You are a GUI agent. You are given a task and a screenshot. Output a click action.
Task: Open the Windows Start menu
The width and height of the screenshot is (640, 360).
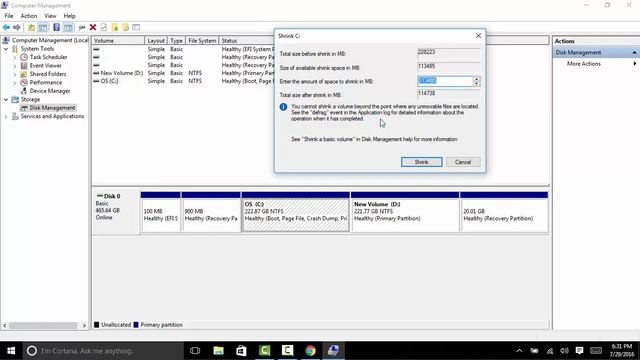click(x=11, y=351)
